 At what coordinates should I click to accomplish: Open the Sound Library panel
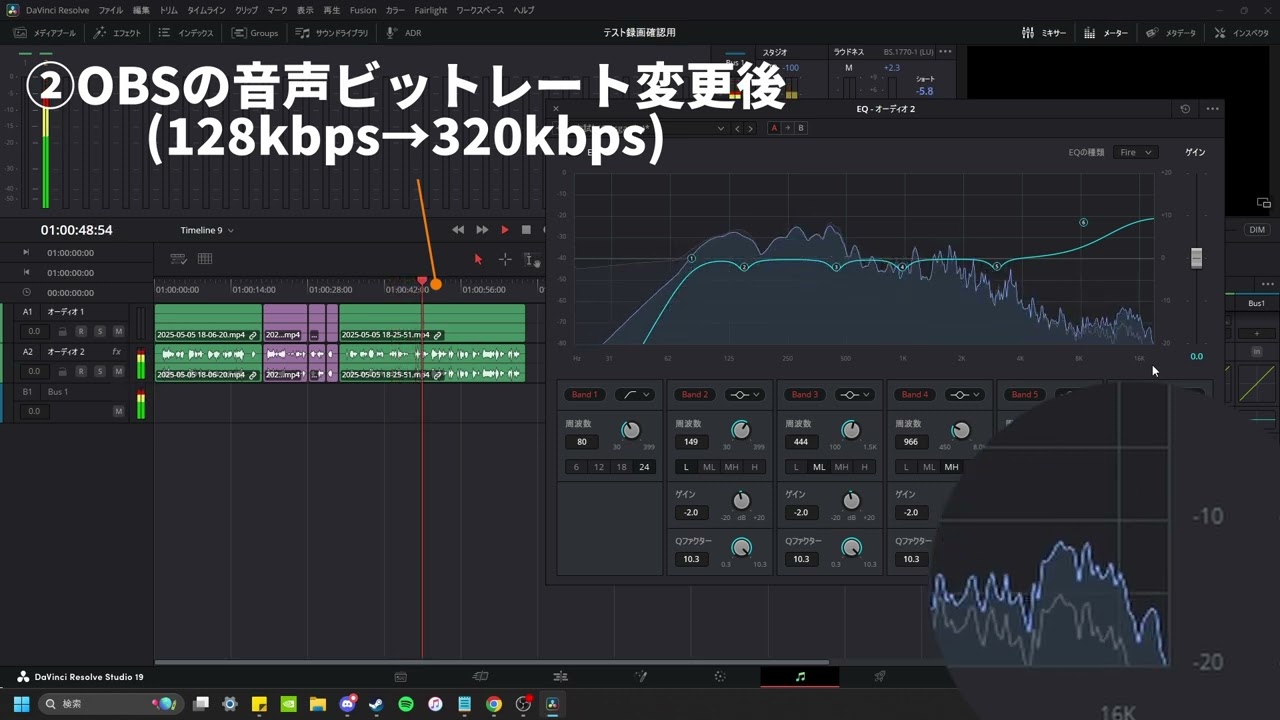tap(332, 33)
